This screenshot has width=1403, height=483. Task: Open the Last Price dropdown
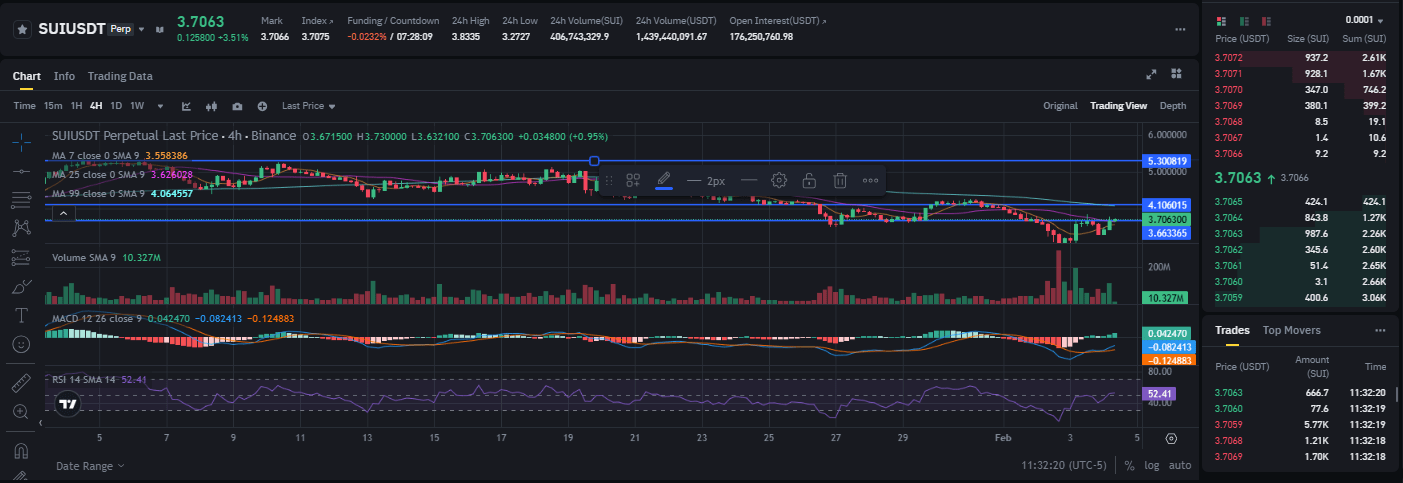(x=308, y=106)
